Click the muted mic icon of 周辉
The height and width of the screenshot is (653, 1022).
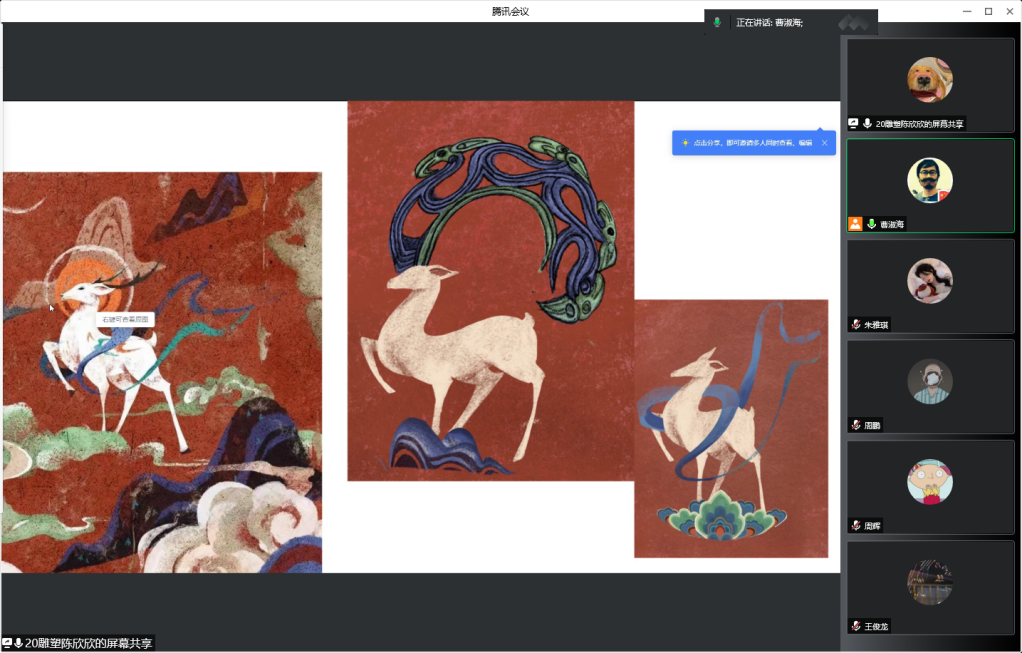(x=856, y=525)
